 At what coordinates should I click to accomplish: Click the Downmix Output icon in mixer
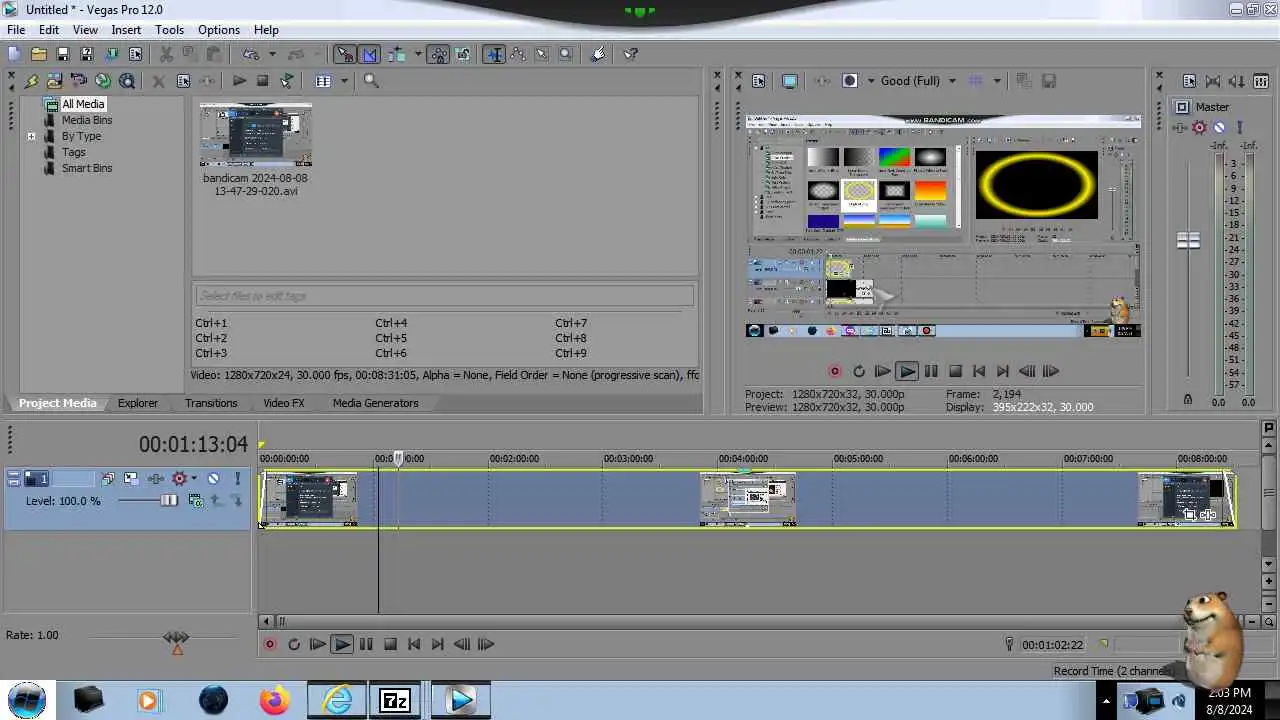point(1213,81)
